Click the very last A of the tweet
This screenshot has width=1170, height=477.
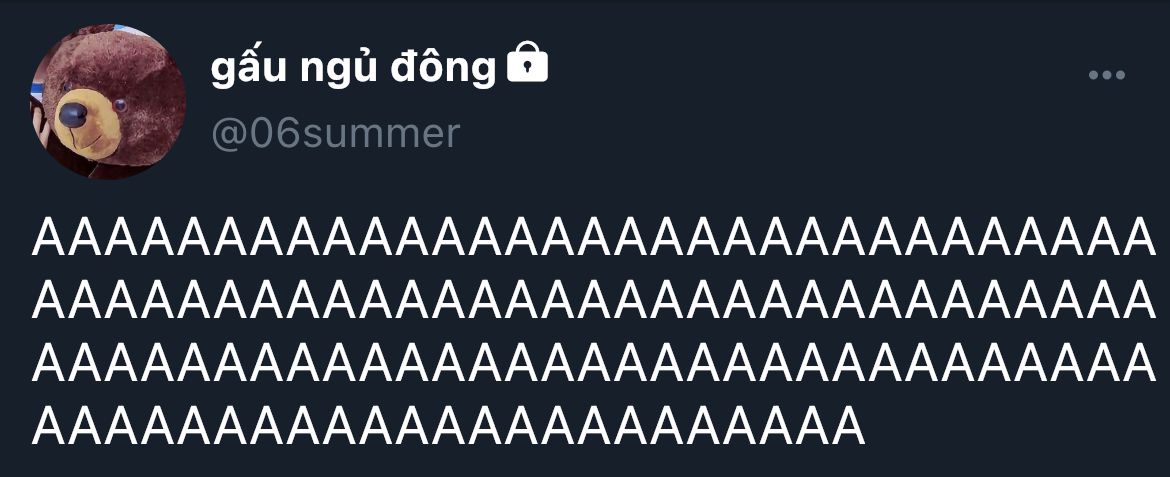pos(846,424)
